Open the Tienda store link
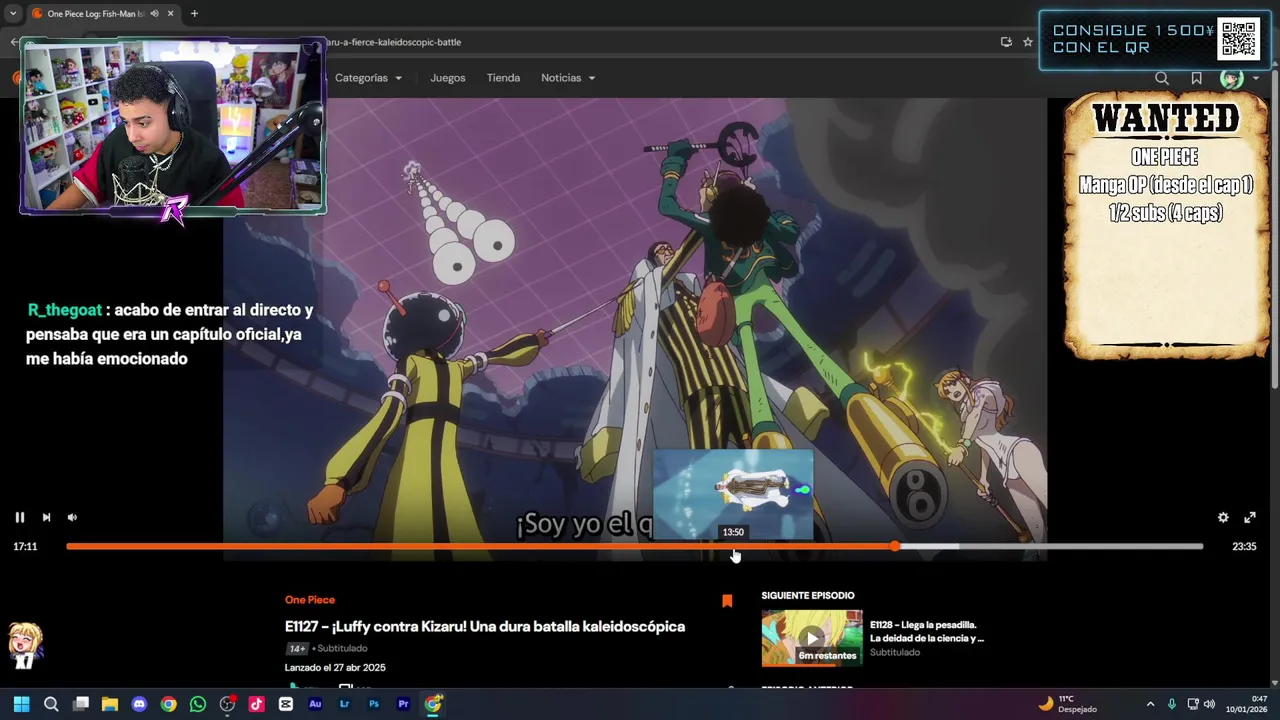 (x=503, y=78)
